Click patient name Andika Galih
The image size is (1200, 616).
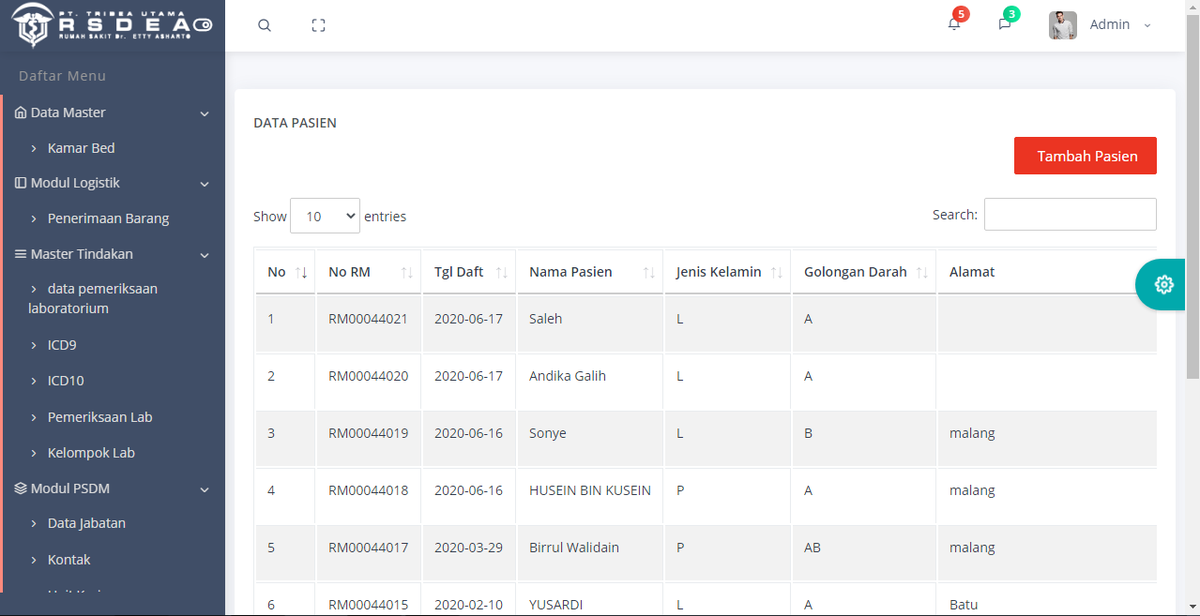point(568,376)
